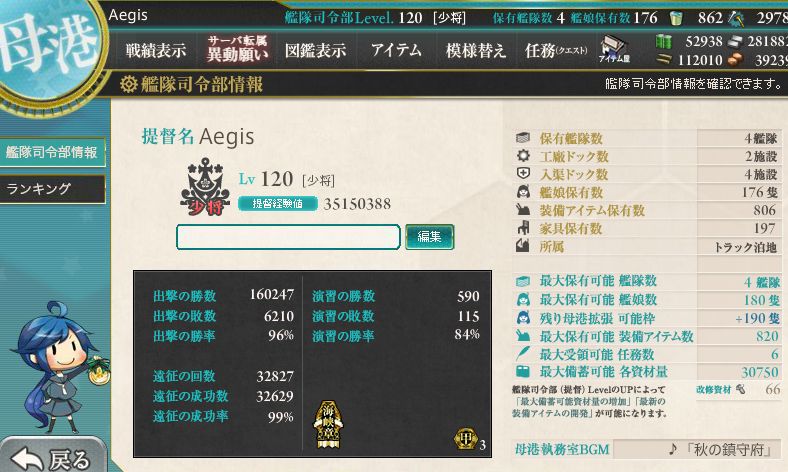This screenshot has width=788, height=472.
Task: Click the サーバ転属 異動願い button
Action: coord(237,49)
